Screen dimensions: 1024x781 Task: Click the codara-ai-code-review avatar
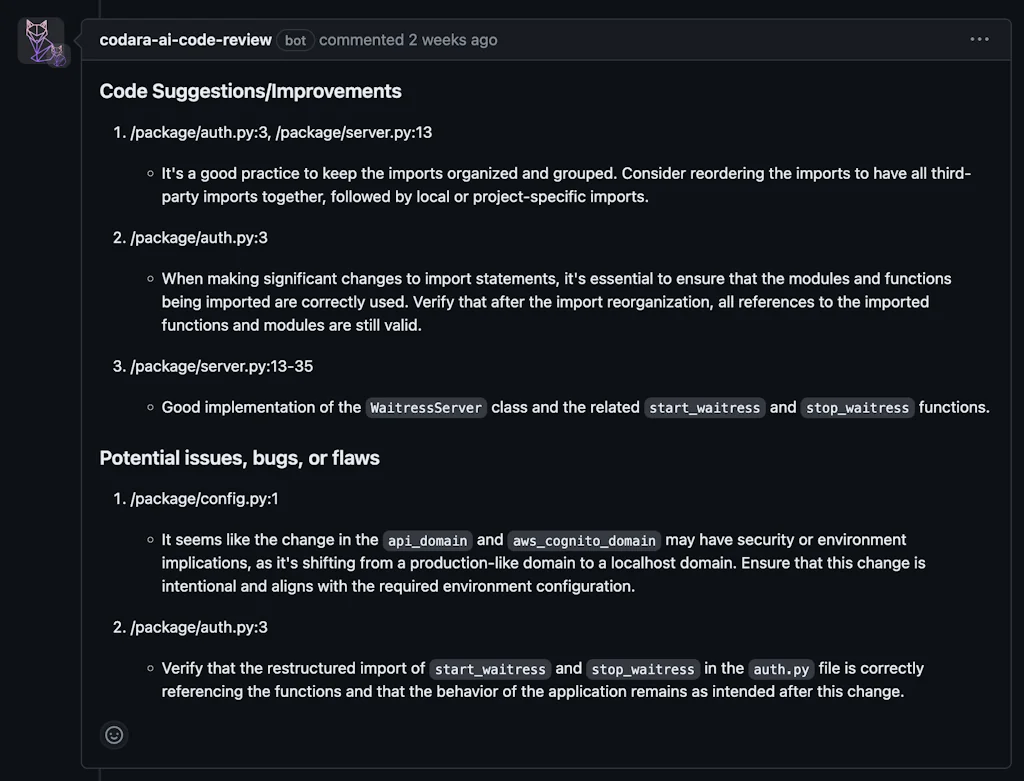point(41,41)
